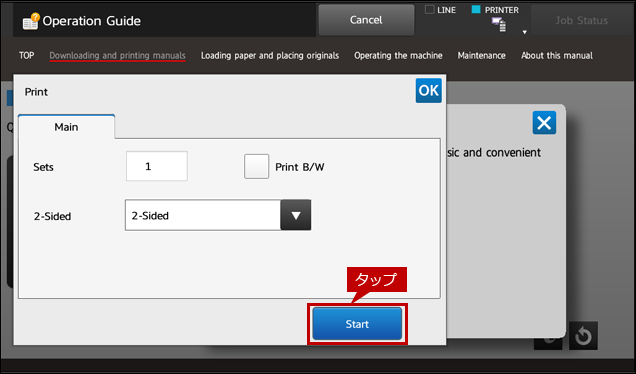Open Operating the machine section
Viewport: 636px width, 374px height.
tap(398, 56)
